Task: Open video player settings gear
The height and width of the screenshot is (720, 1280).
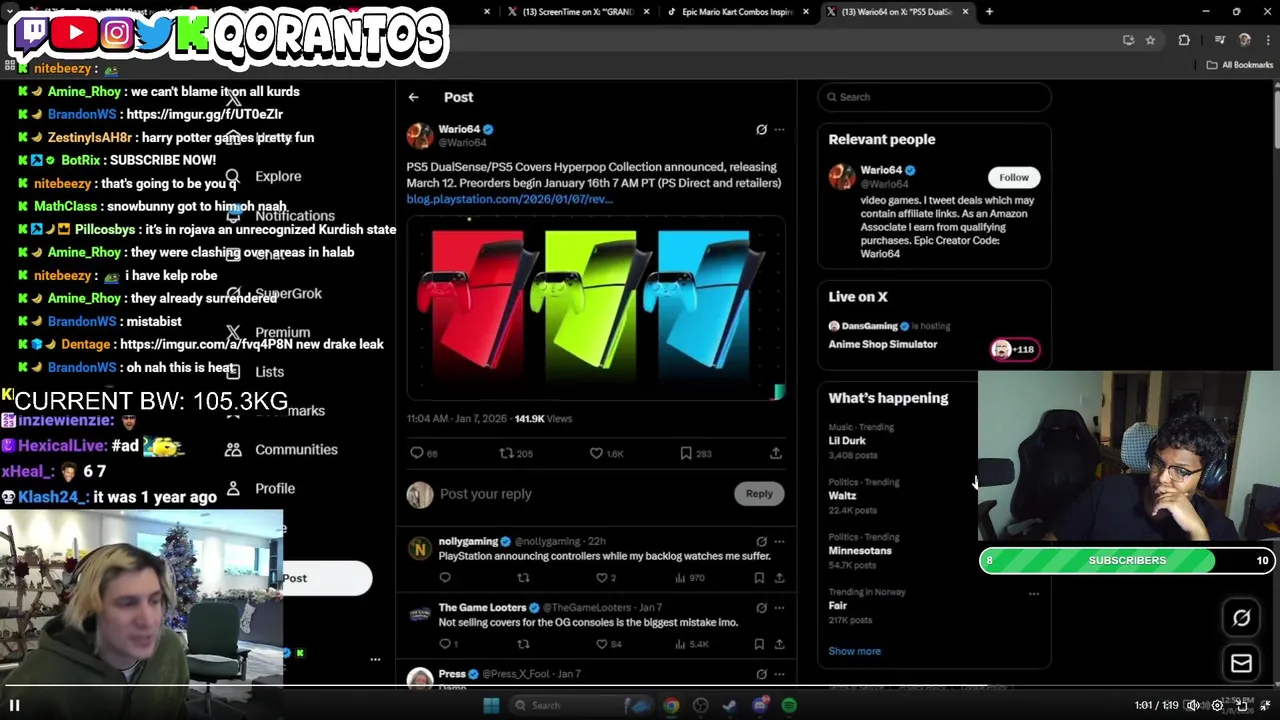Action: [1217, 705]
